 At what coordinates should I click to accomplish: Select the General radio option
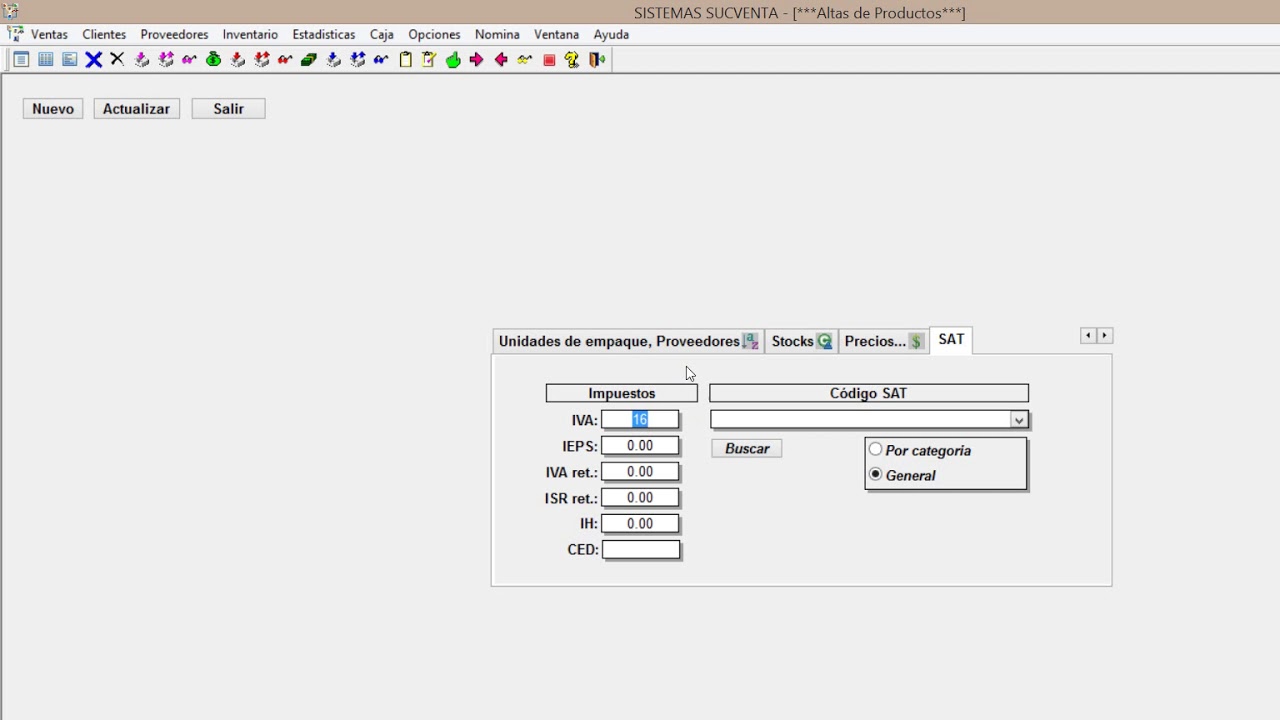pos(875,475)
